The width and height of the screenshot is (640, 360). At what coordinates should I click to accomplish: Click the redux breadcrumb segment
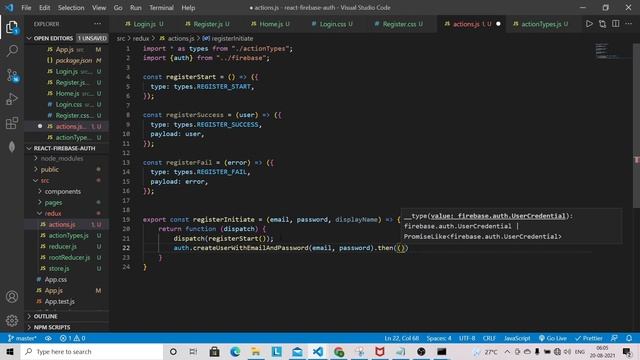pyautogui.click(x=141, y=38)
